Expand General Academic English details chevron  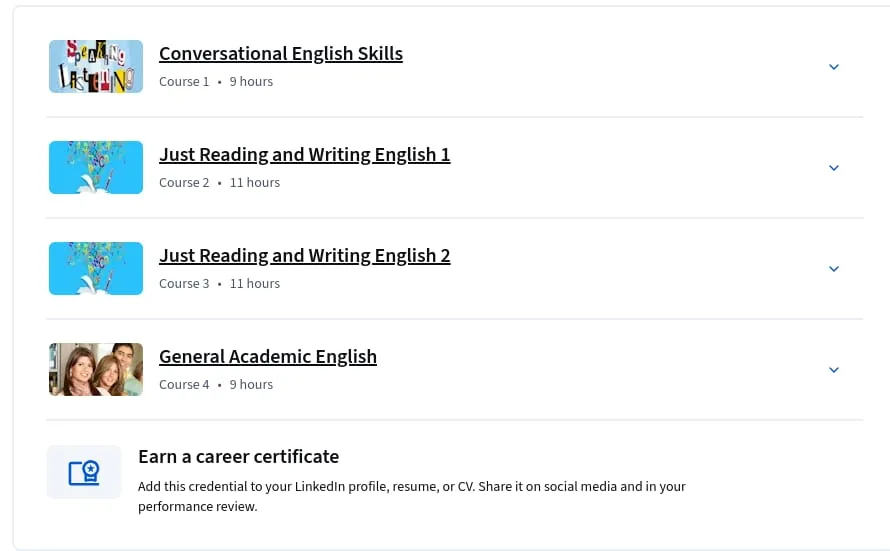[834, 370]
